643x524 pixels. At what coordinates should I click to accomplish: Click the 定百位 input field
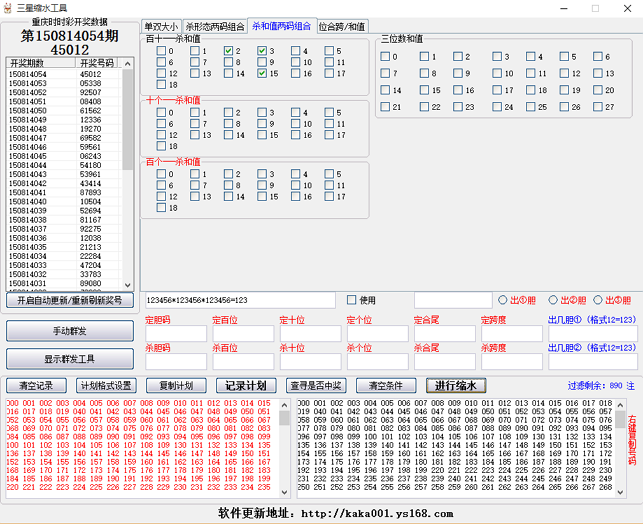tap(243, 334)
